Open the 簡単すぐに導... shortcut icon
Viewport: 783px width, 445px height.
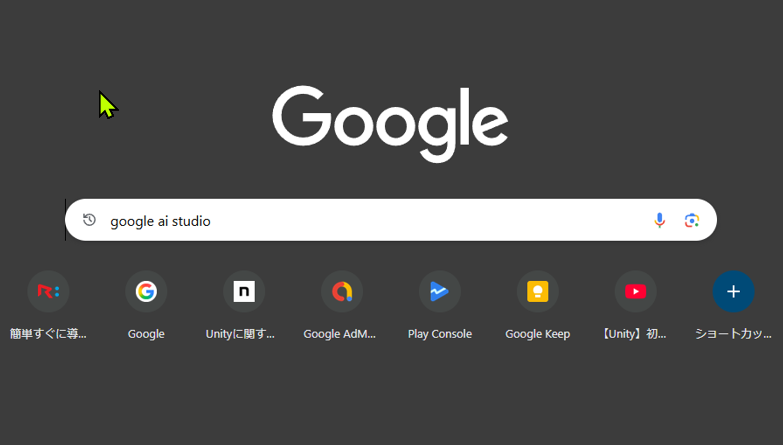click(x=48, y=291)
